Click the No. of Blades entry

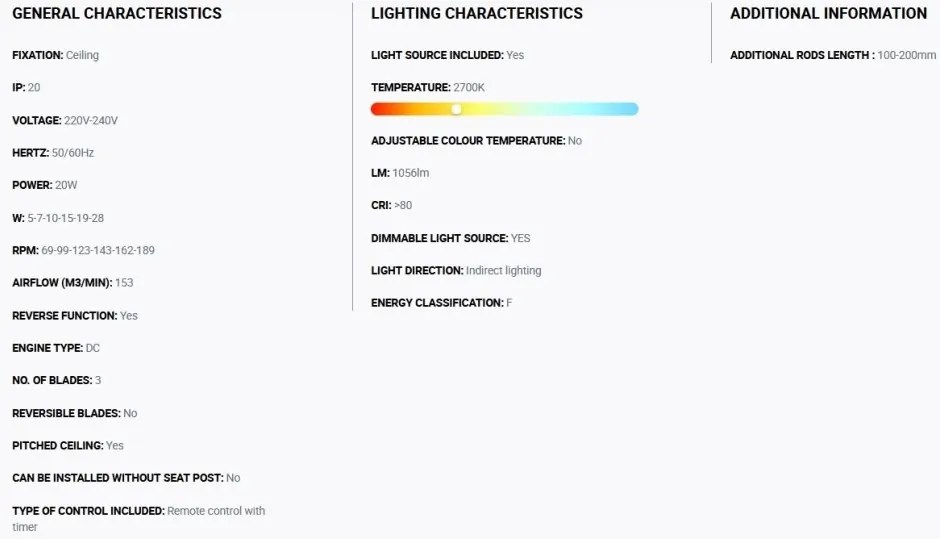click(x=56, y=381)
